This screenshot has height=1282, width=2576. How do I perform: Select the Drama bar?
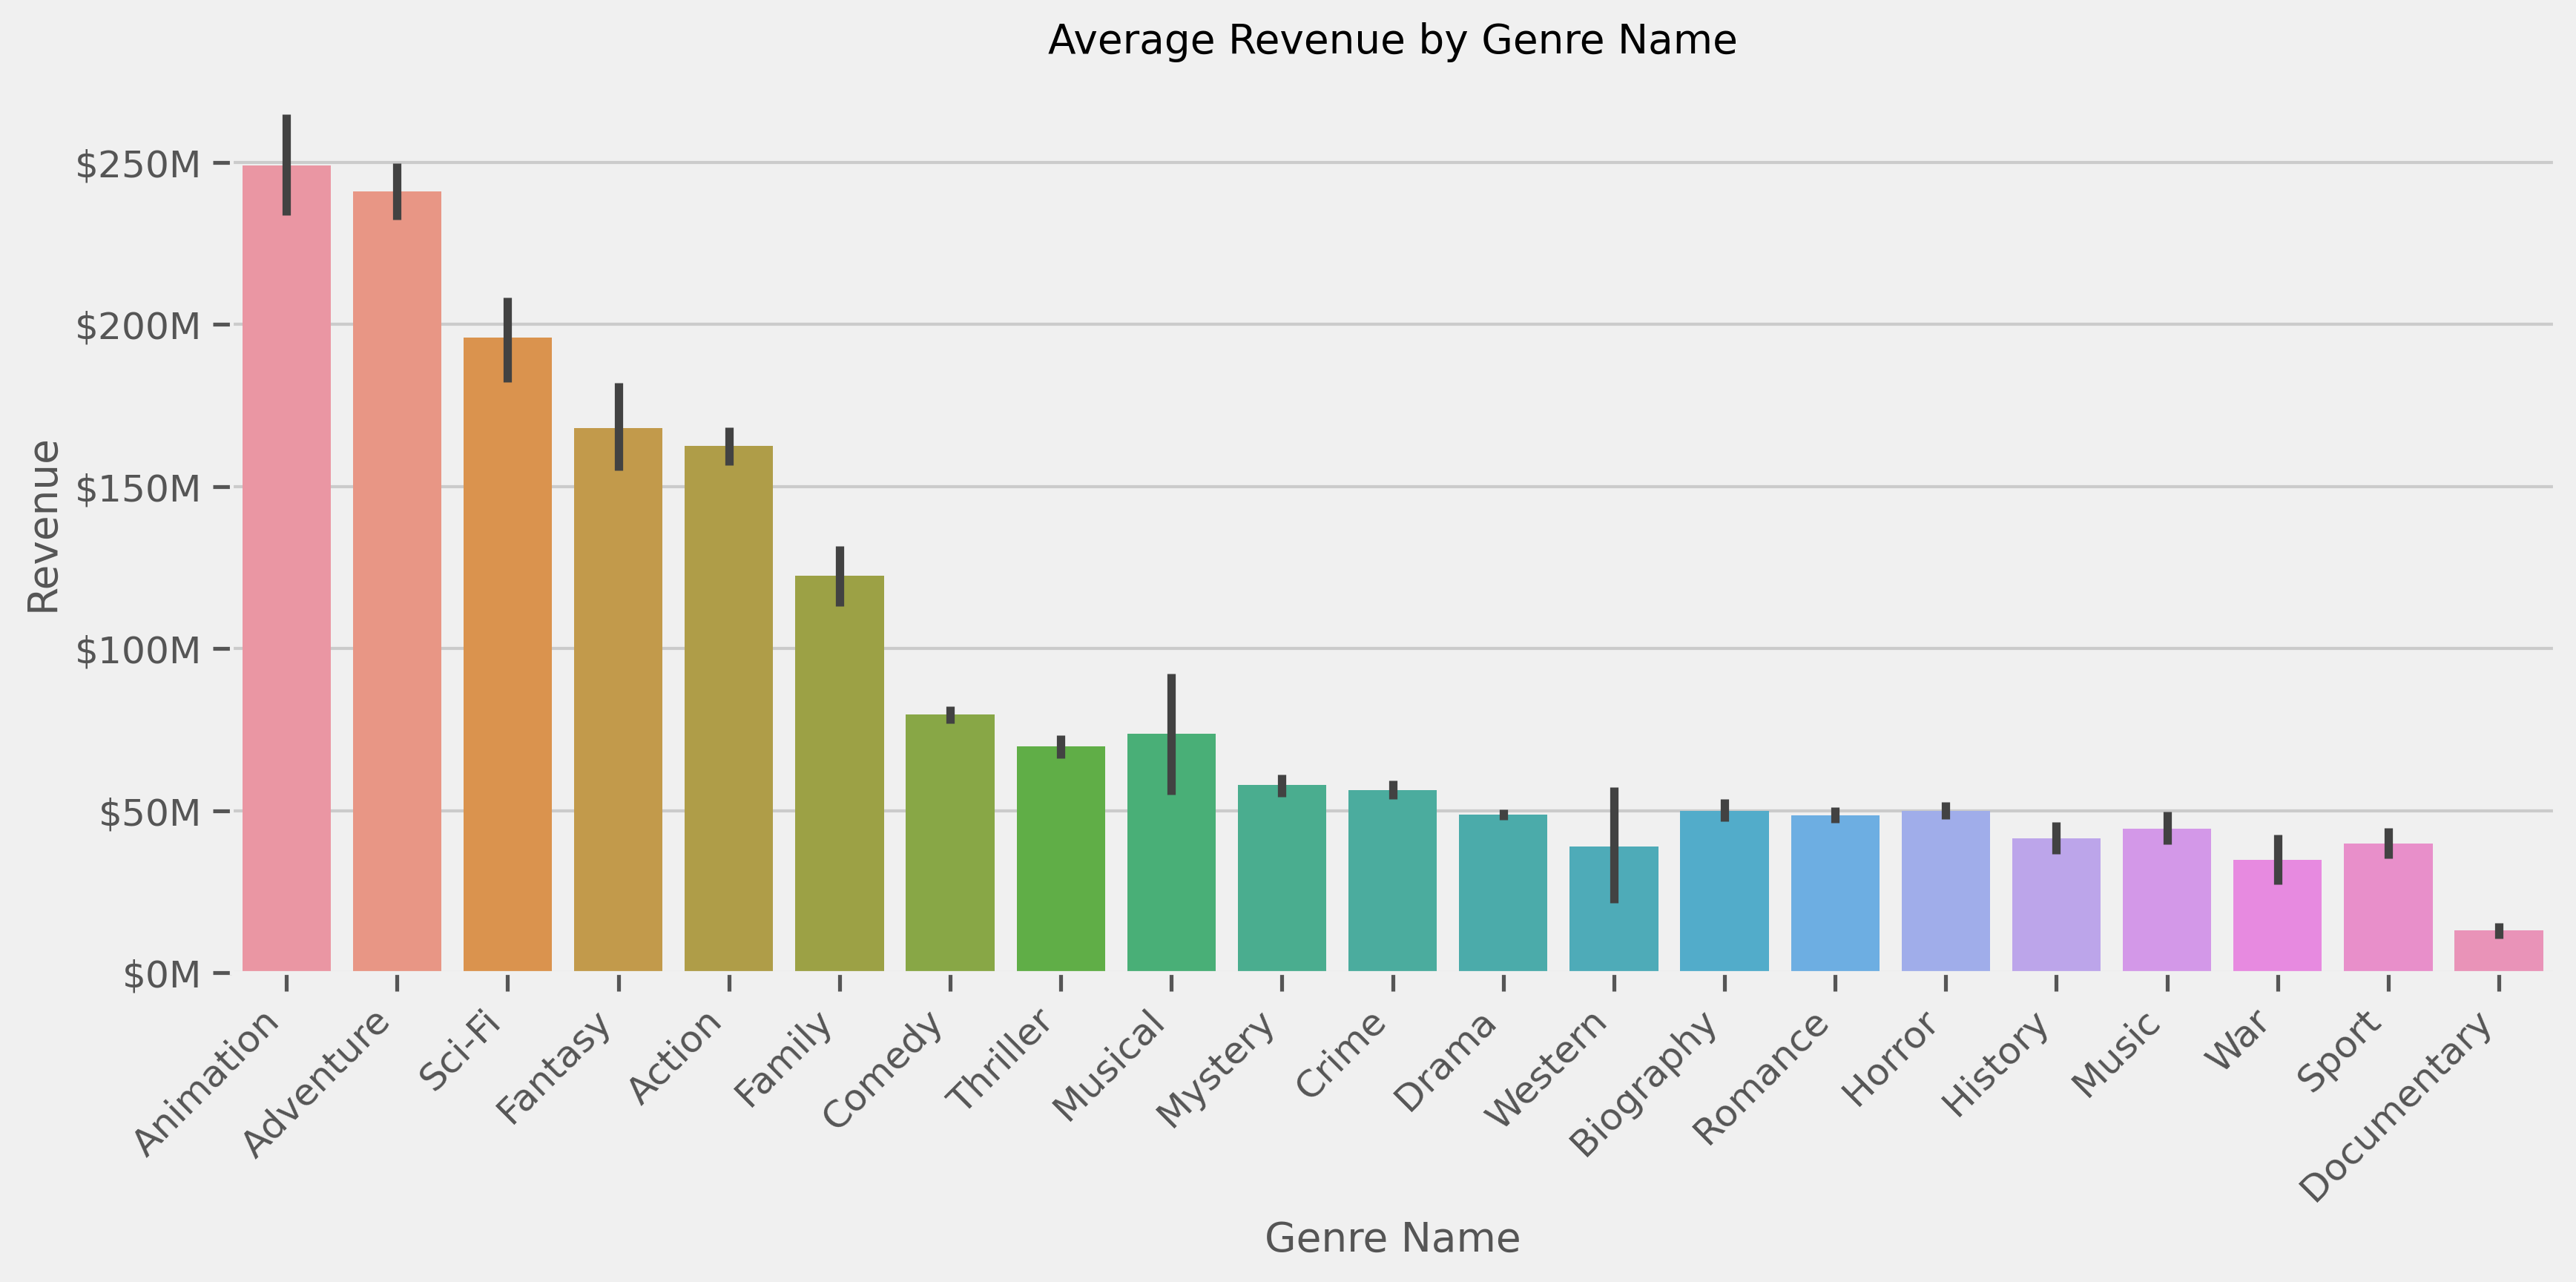click(1503, 893)
